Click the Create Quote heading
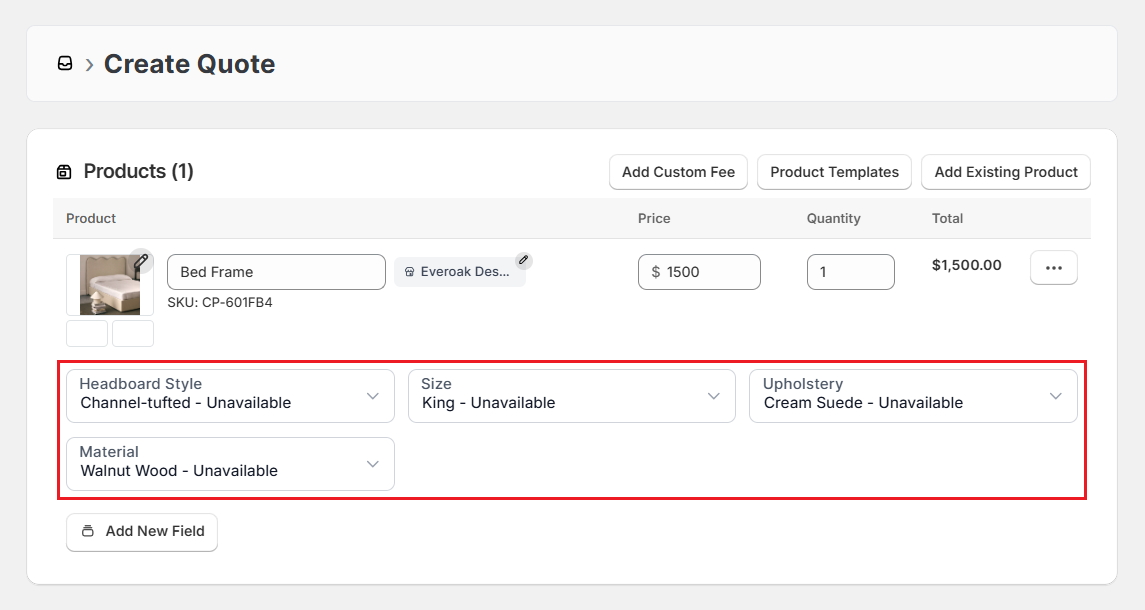This screenshot has height=610, width=1145. 189,64
